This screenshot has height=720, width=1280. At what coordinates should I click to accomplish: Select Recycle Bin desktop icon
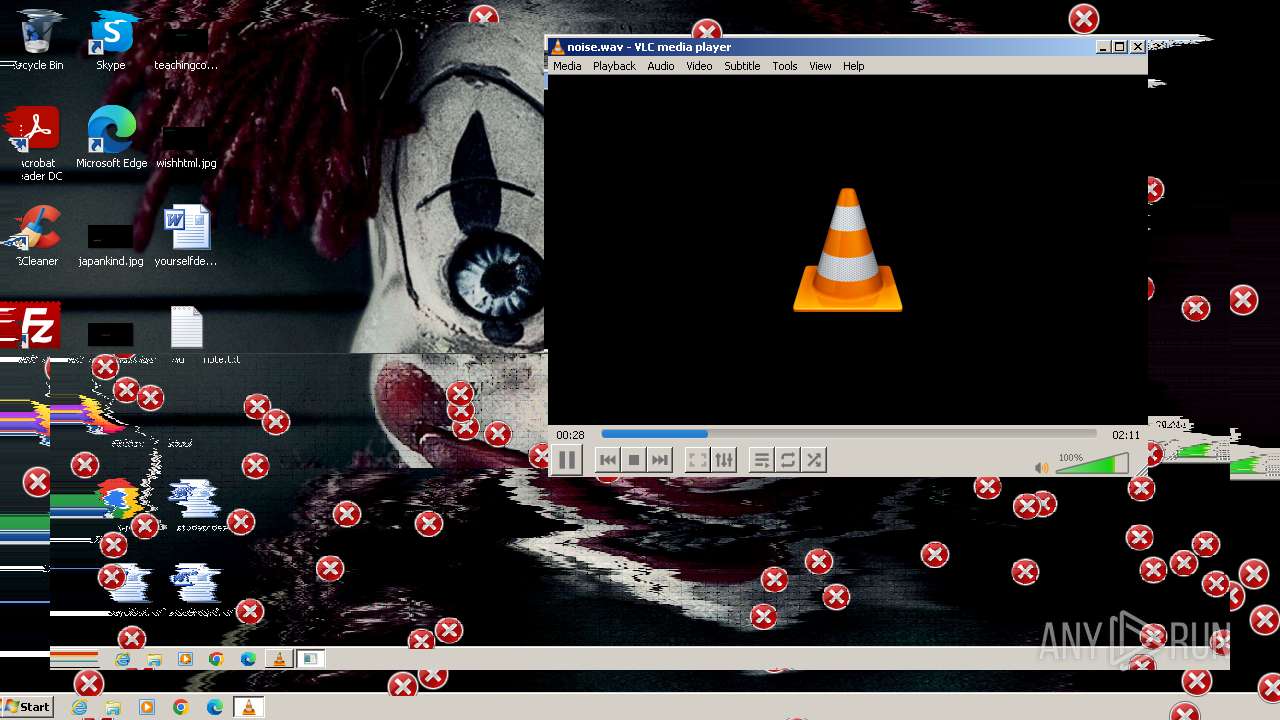pyautogui.click(x=37, y=41)
